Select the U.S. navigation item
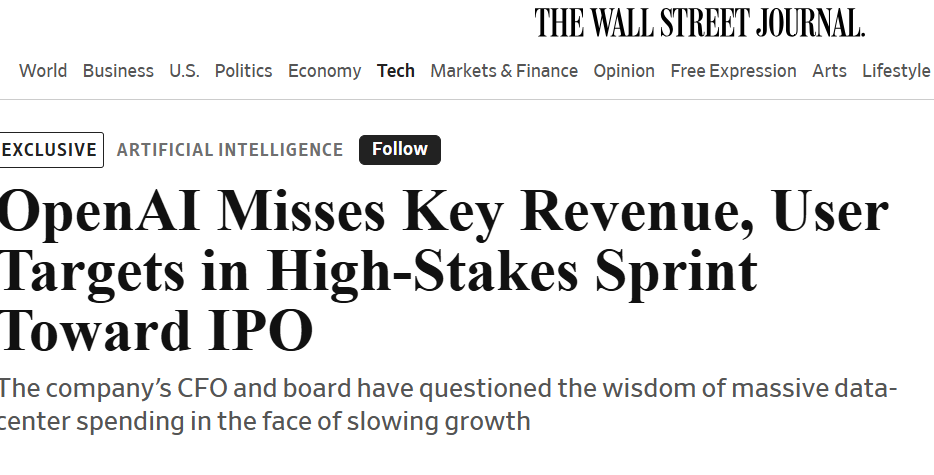The width and height of the screenshot is (934, 475). (x=184, y=71)
